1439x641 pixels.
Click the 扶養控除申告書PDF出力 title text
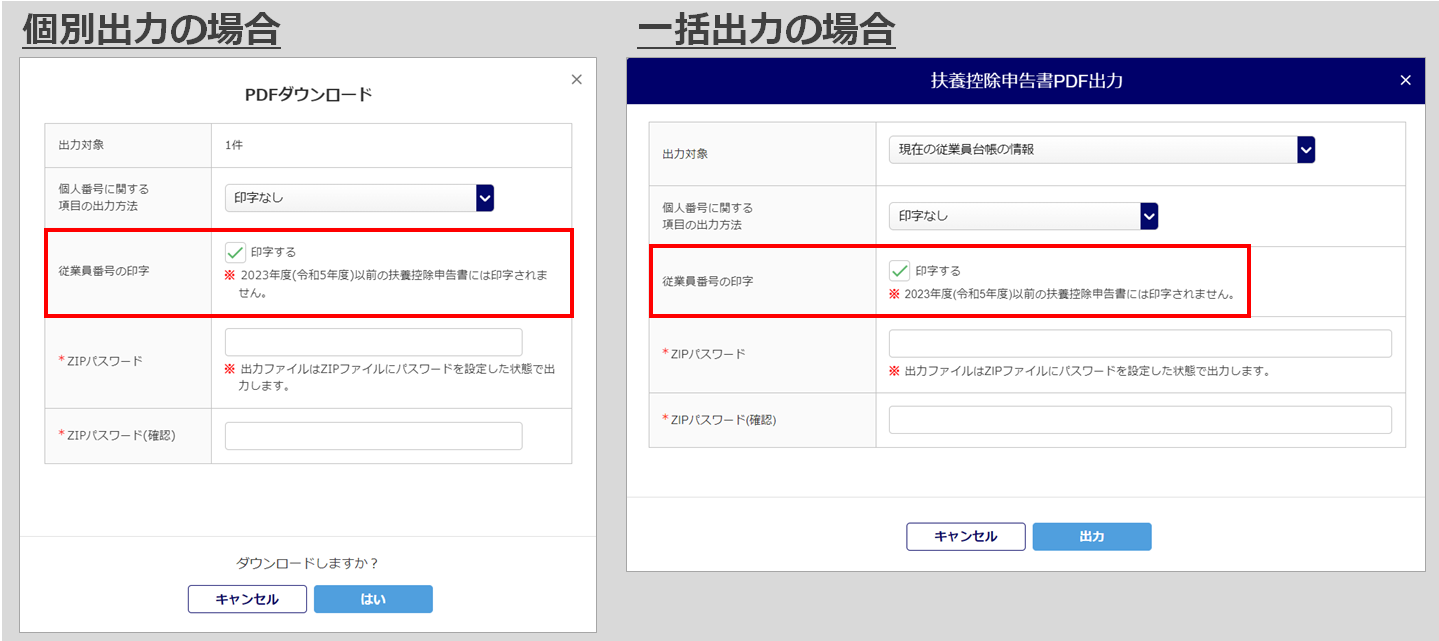[1026, 81]
